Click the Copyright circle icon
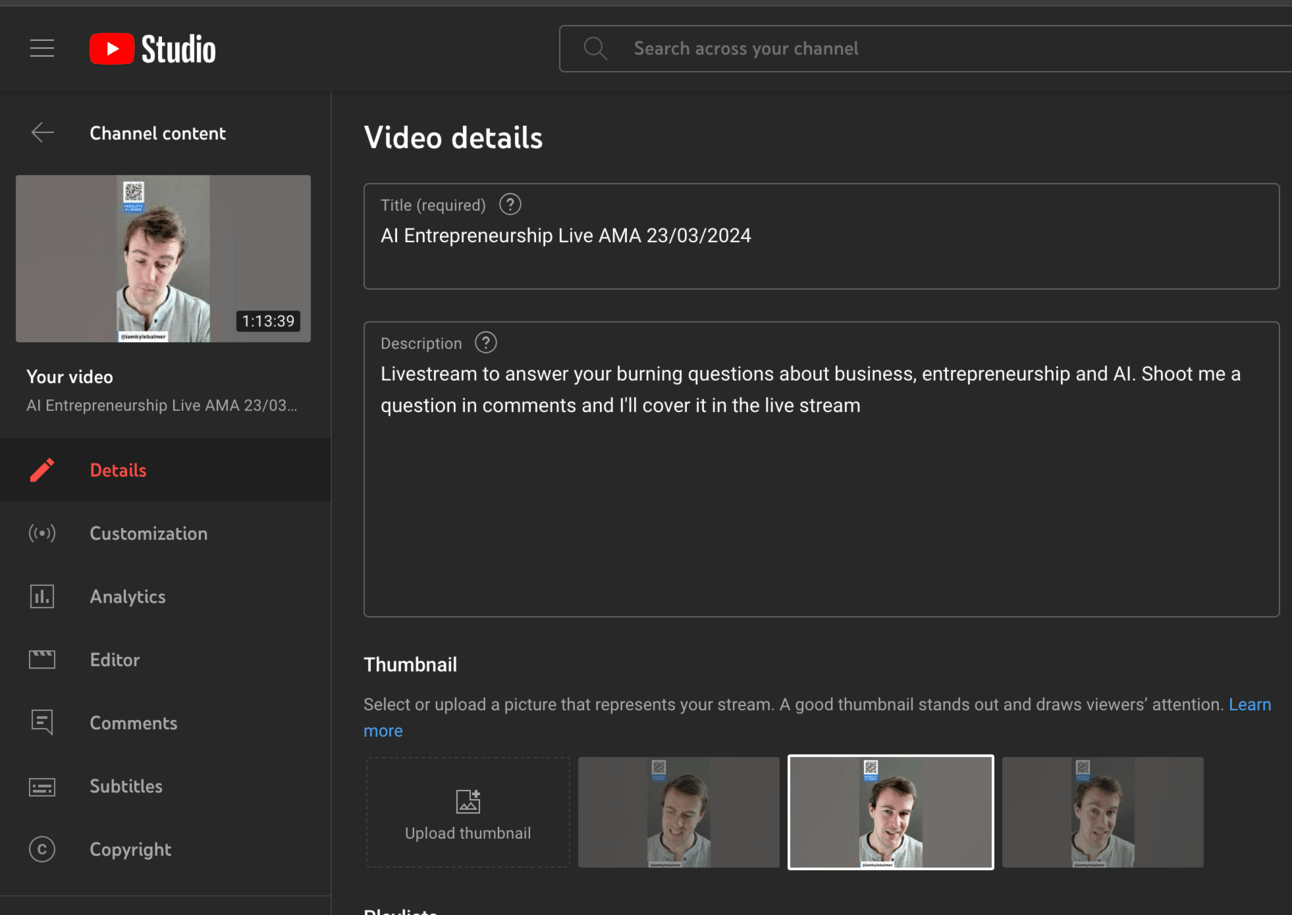1292x915 pixels. pos(42,850)
